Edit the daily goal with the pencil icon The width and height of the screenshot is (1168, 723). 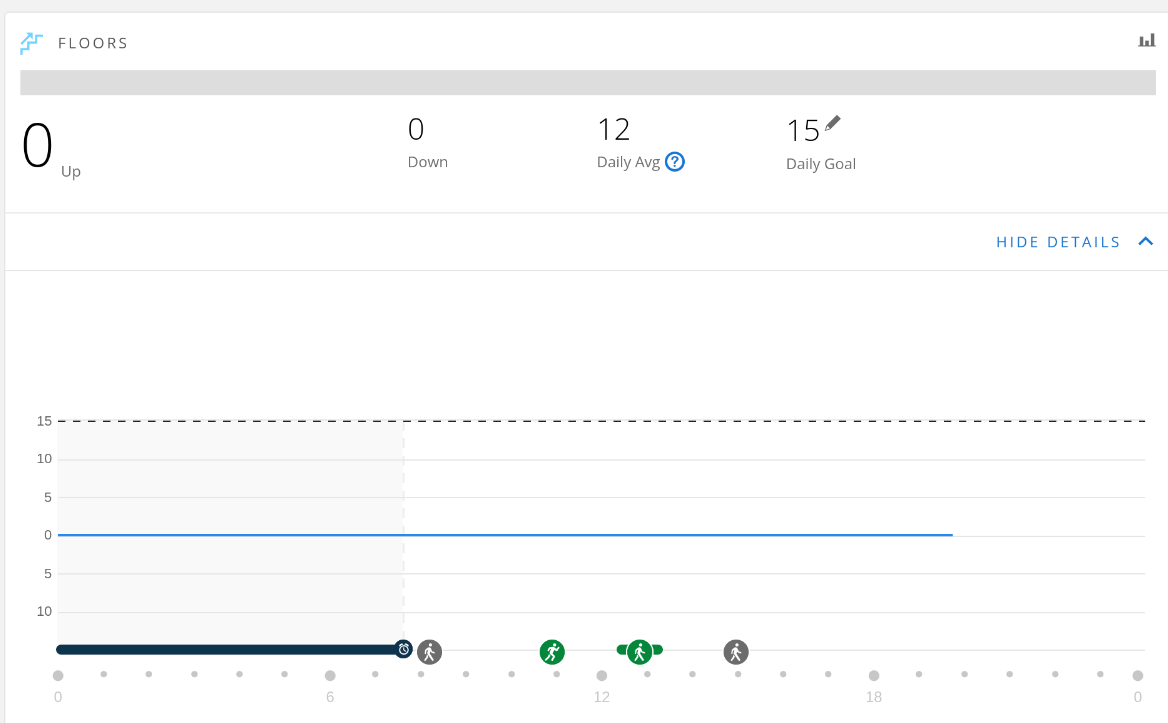(833, 123)
